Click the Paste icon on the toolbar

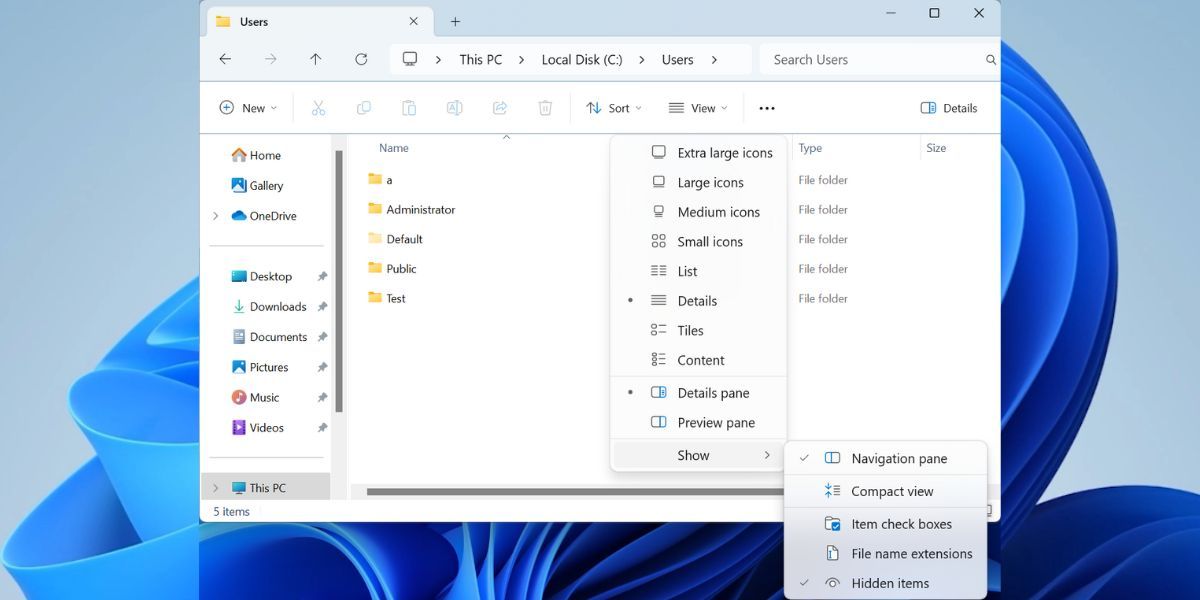[x=409, y=107]
